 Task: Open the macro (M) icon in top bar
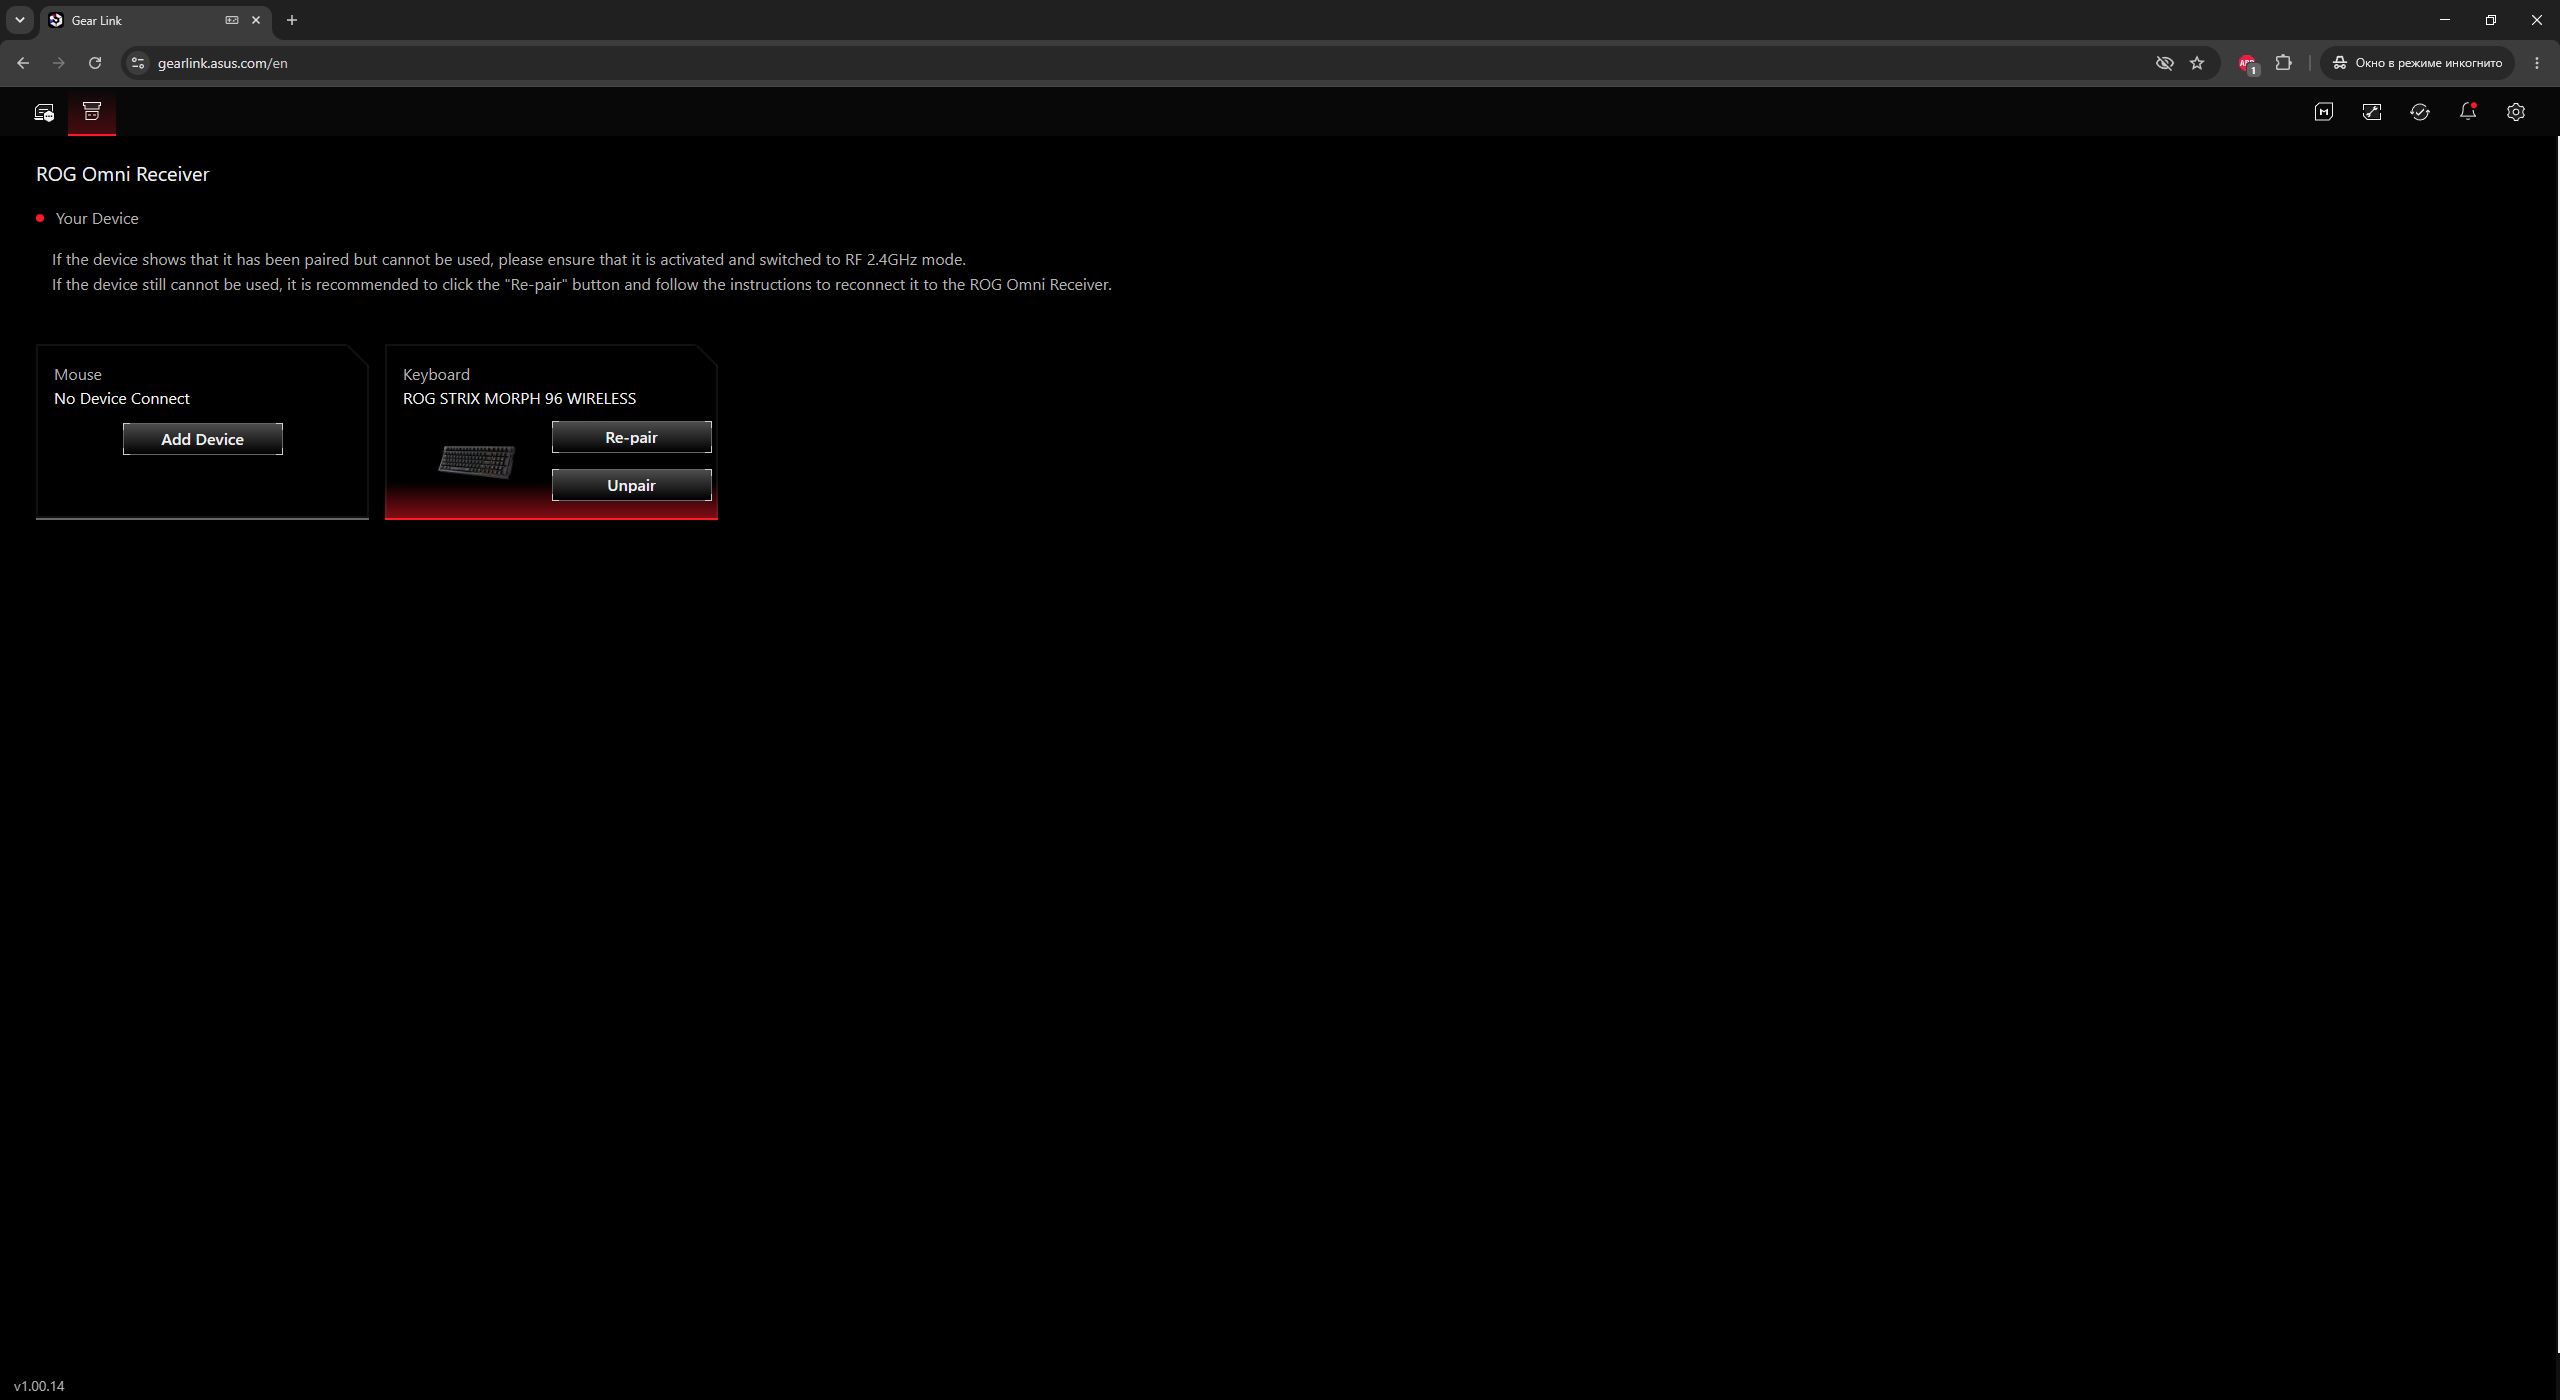point(2324,112)
